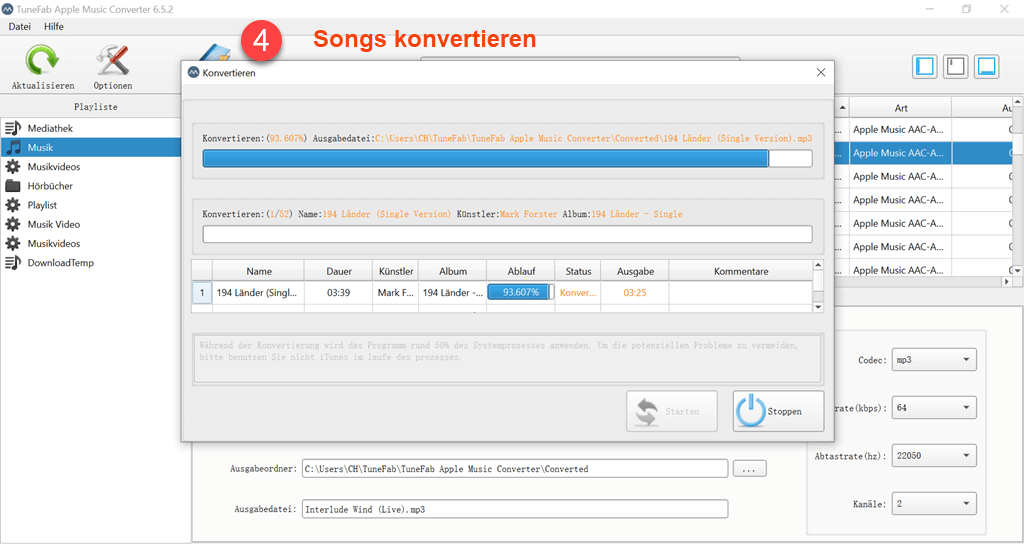Select Mediathek in the playlist sidebar
The image size is (1024, 544).
point(50,128)
